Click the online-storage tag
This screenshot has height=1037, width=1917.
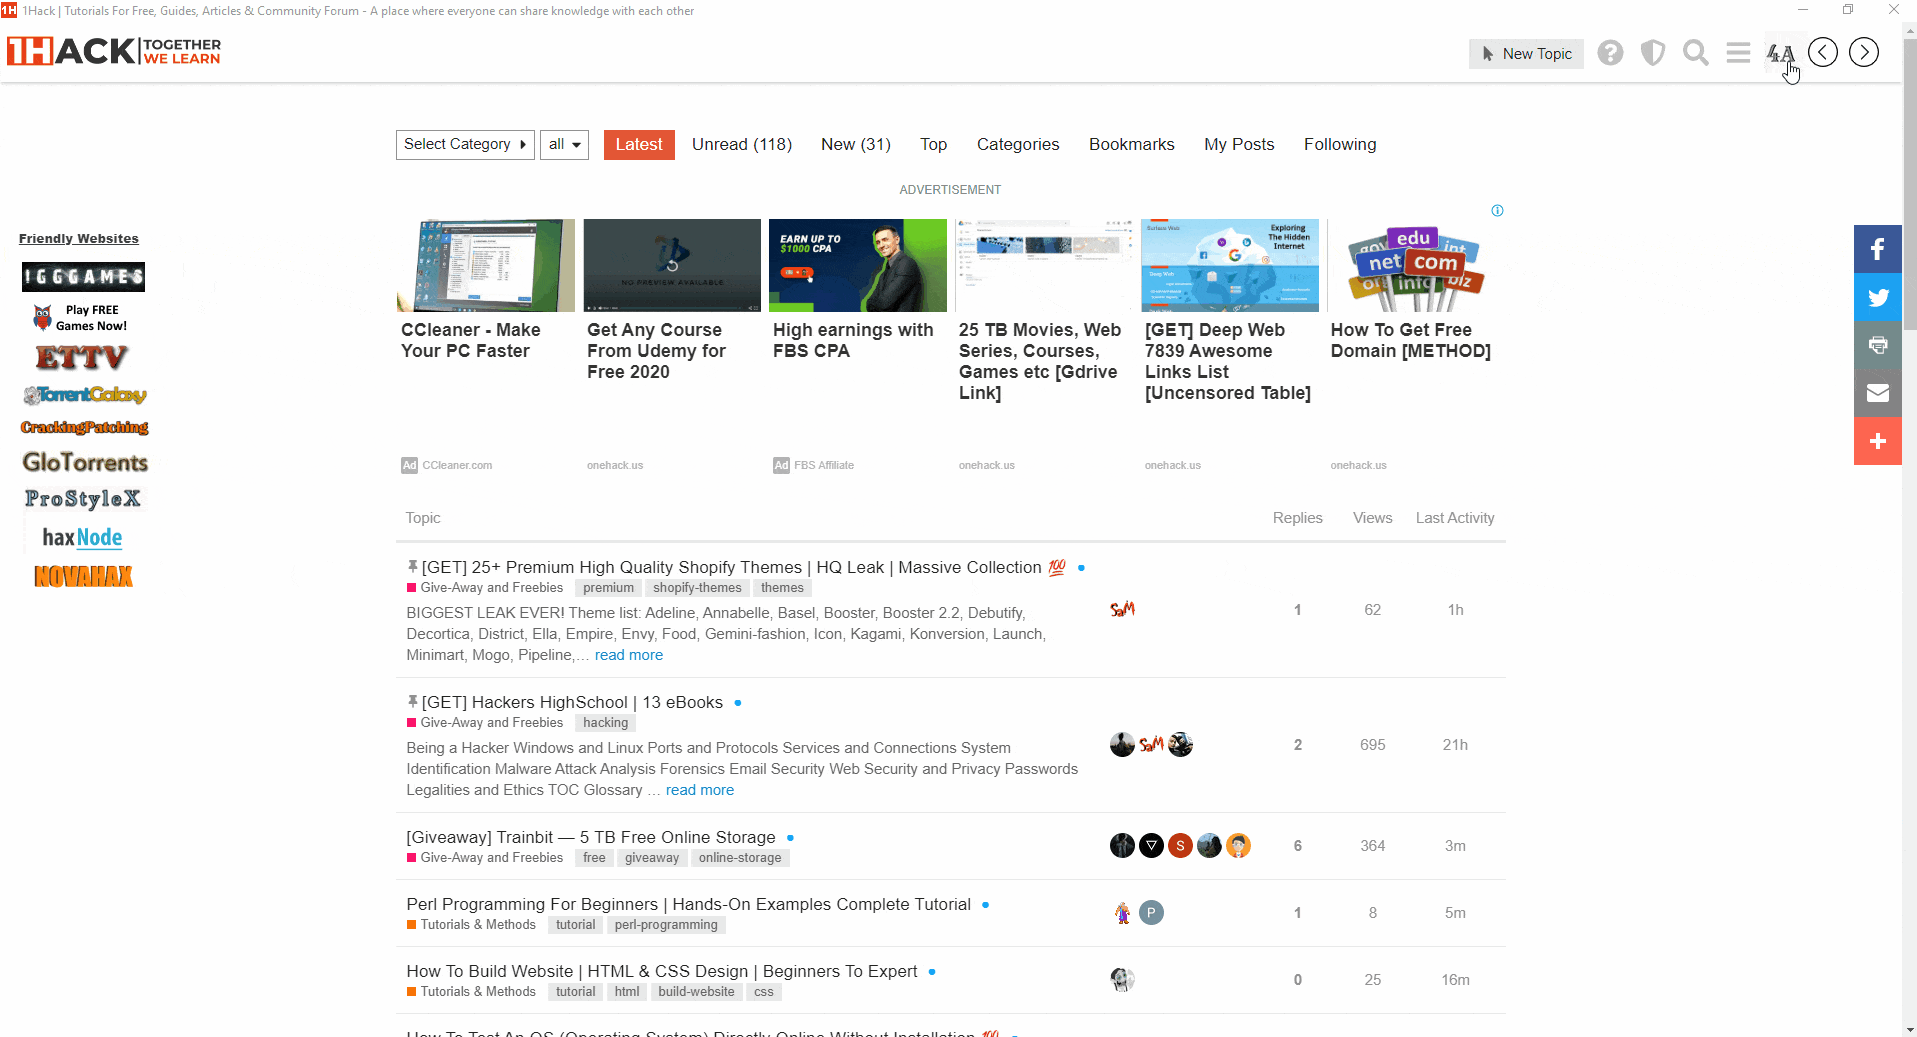pos(740,858)
